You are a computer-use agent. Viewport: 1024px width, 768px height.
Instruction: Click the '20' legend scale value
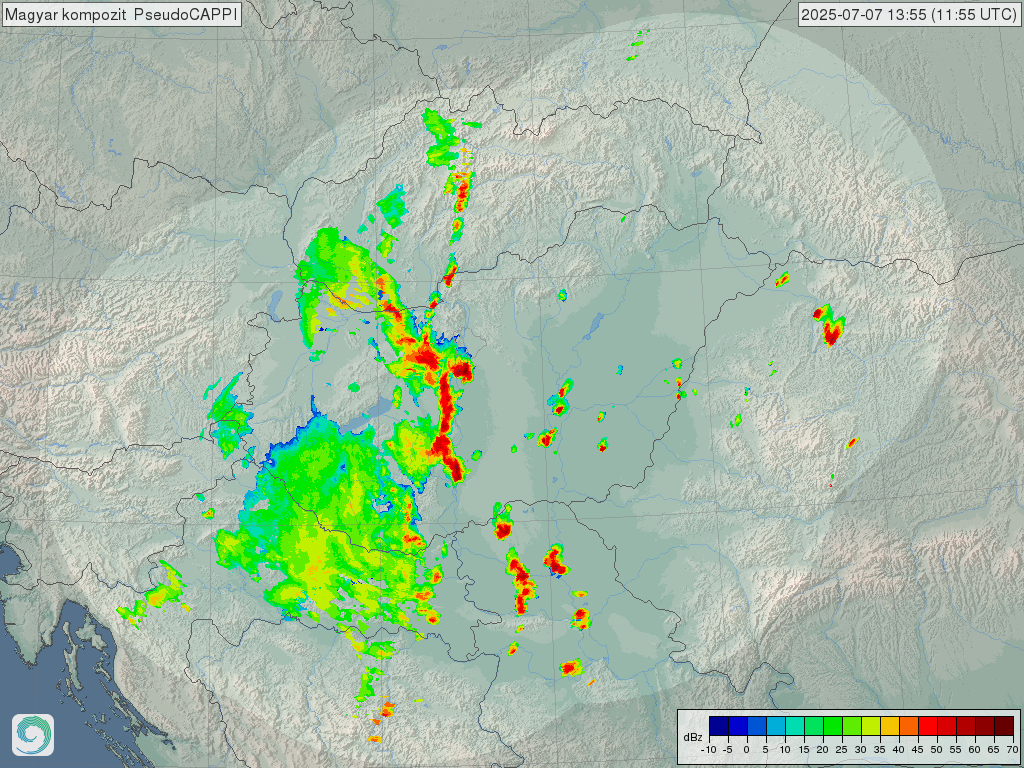823,750
